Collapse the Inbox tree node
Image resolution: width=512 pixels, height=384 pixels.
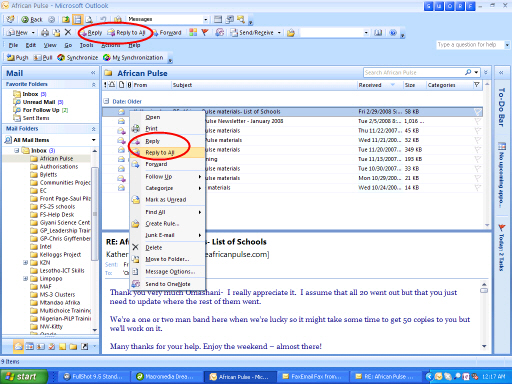tap(17, 151)
